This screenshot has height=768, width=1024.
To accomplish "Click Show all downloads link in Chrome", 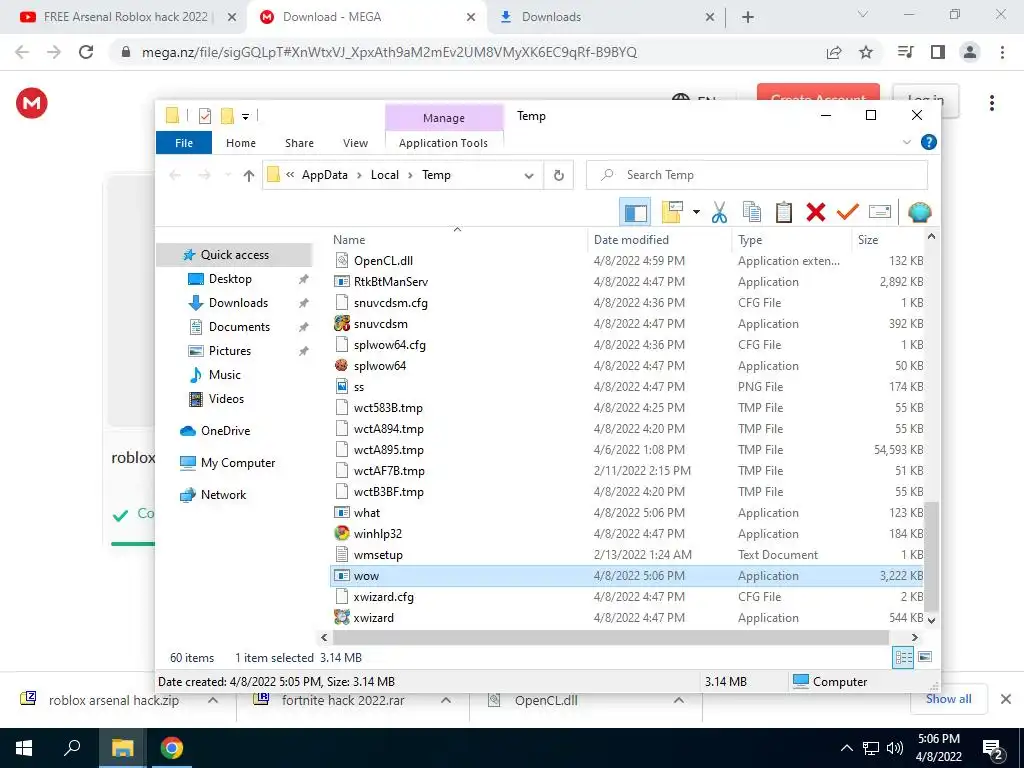I will 948,699.
